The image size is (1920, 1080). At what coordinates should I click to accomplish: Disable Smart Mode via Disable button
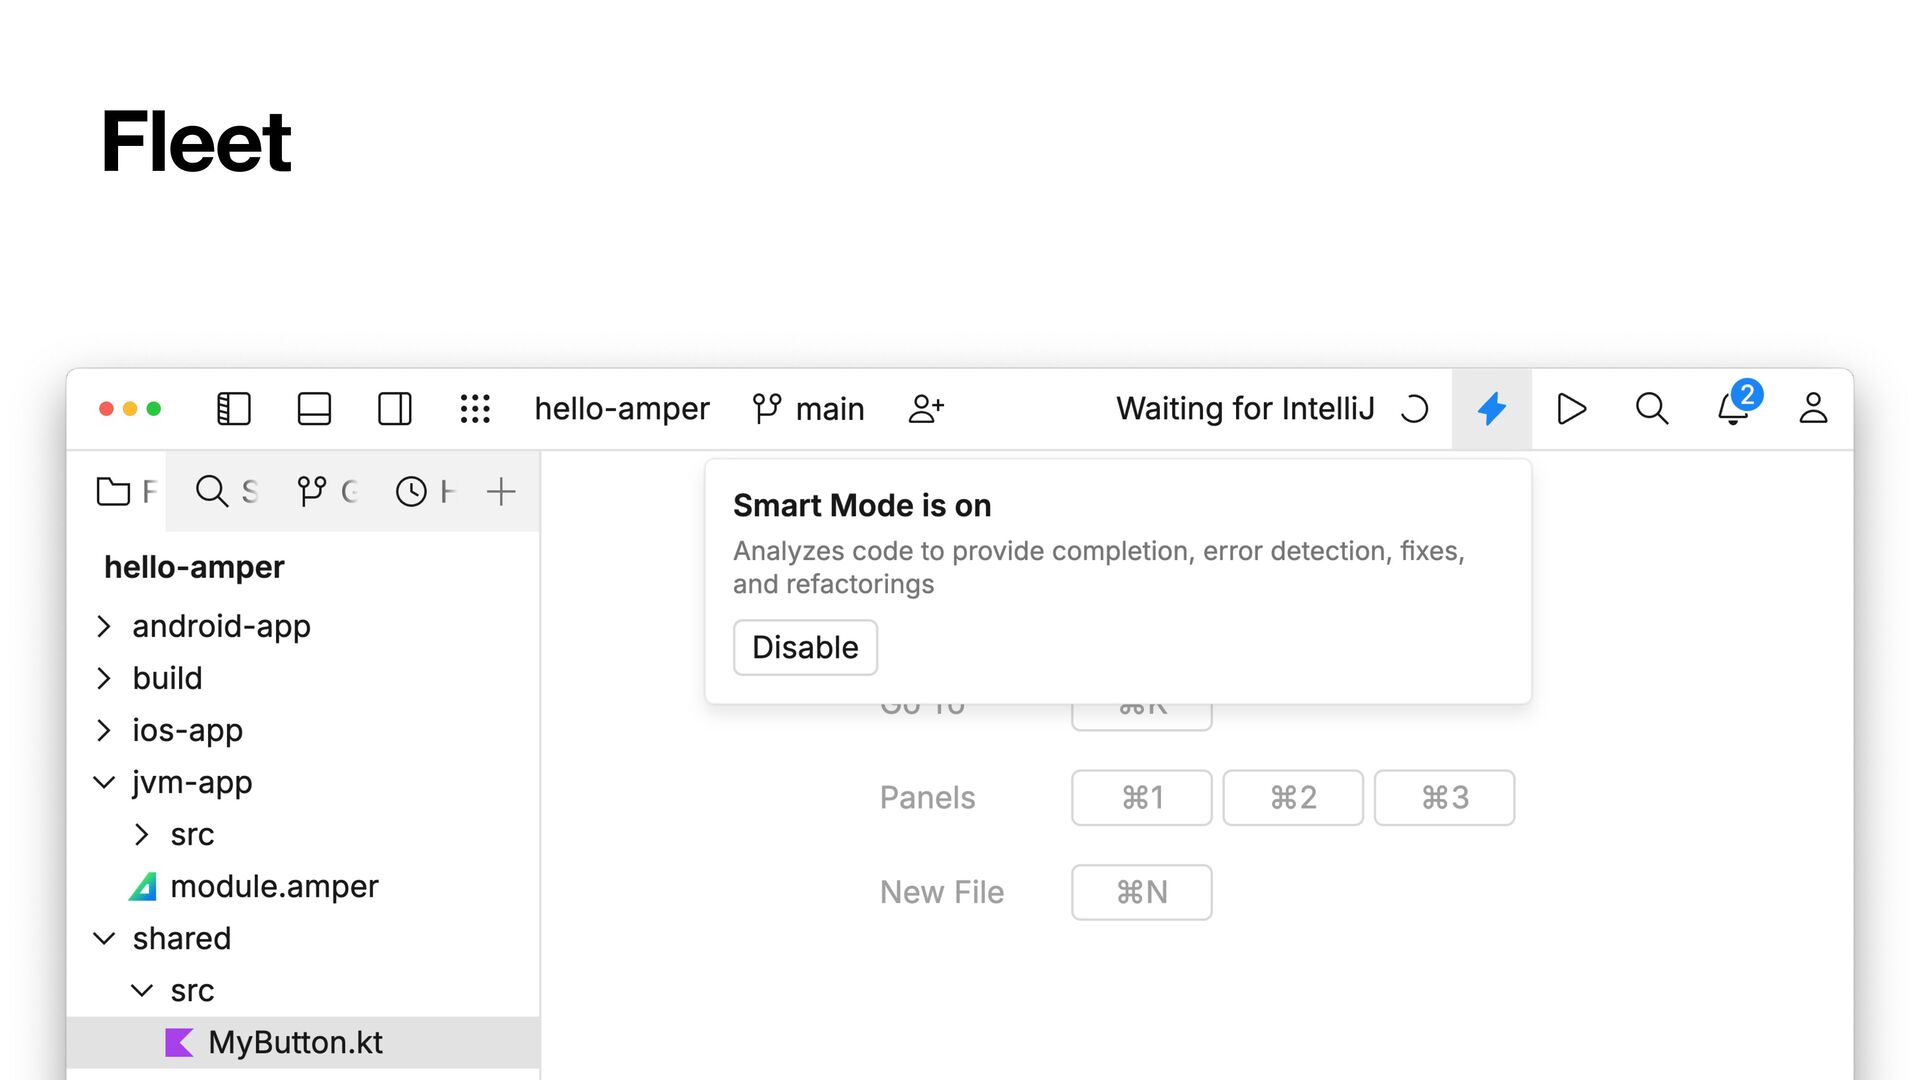click(805, 647)
